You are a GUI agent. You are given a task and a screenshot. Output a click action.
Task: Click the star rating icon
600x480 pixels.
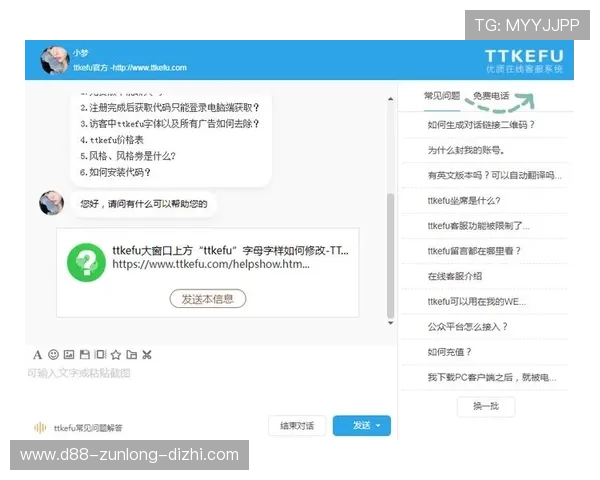[116, 355]
